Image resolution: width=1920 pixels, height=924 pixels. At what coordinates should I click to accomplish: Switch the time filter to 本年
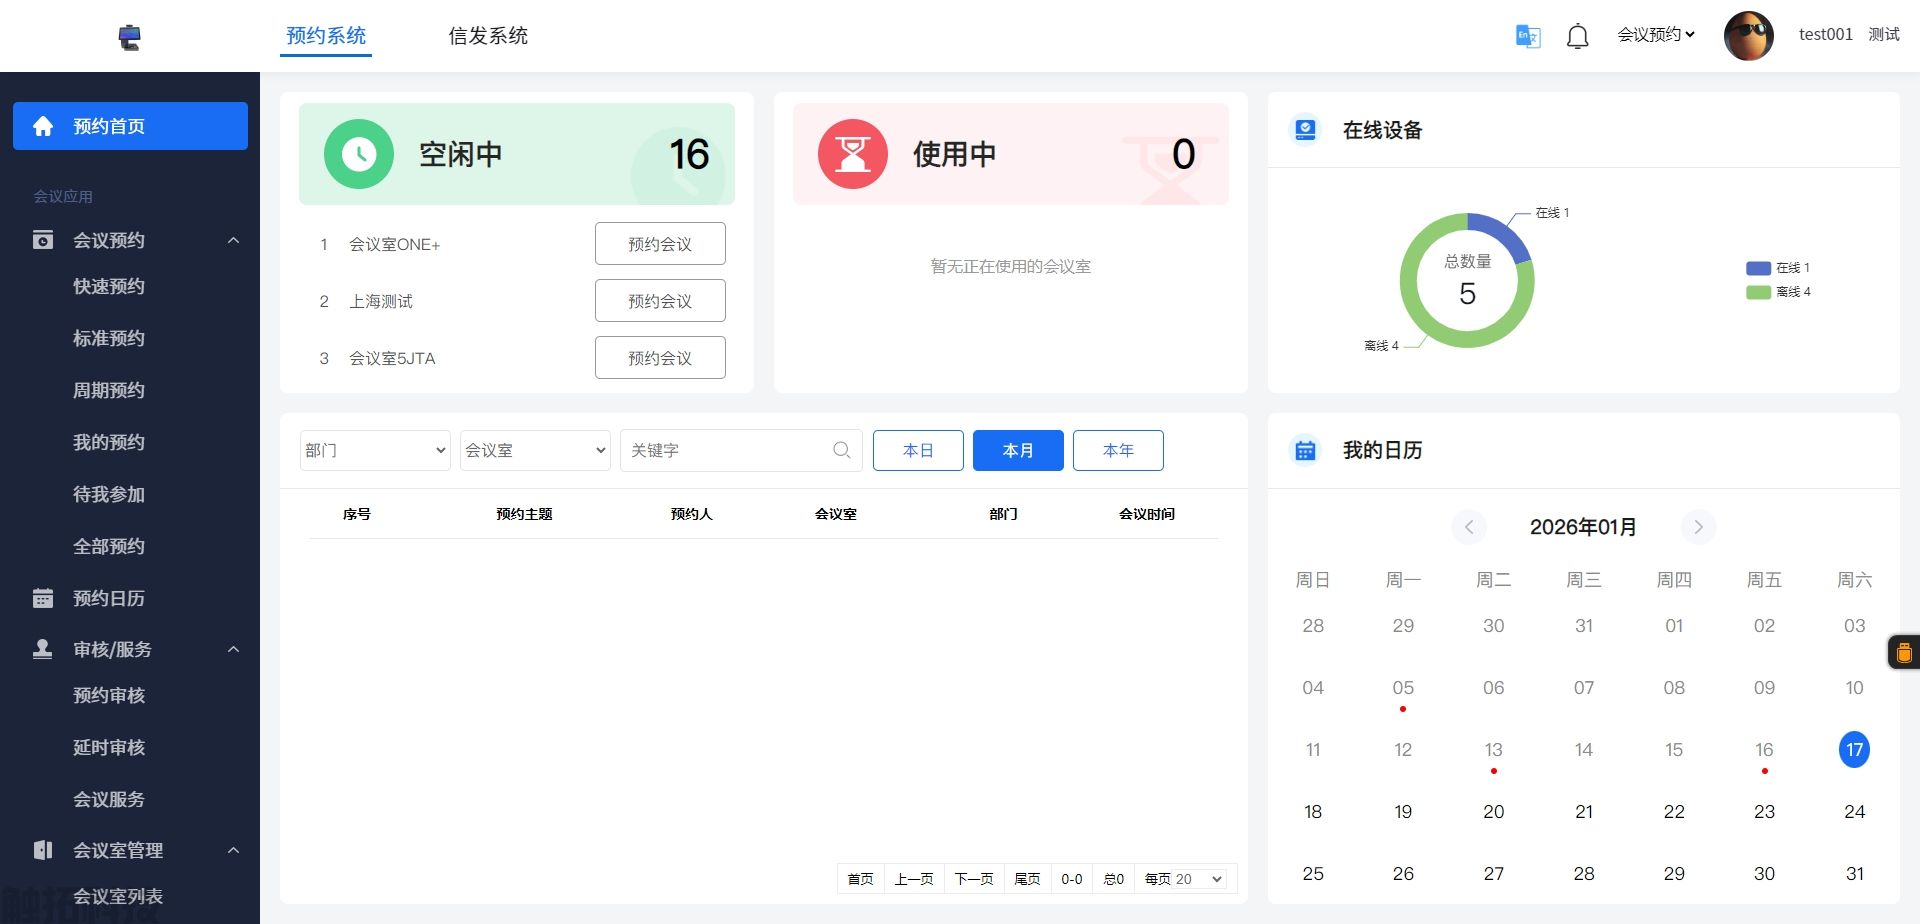coord(1117,450)
